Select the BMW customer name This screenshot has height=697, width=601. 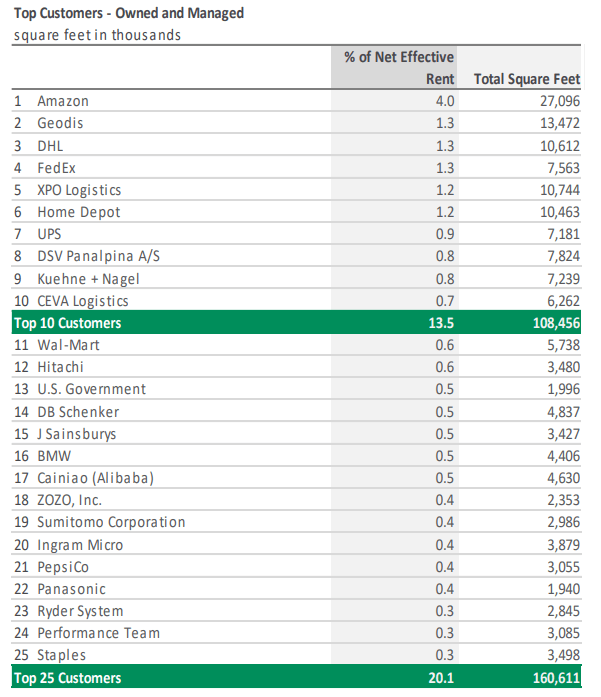tap(54, 456)
